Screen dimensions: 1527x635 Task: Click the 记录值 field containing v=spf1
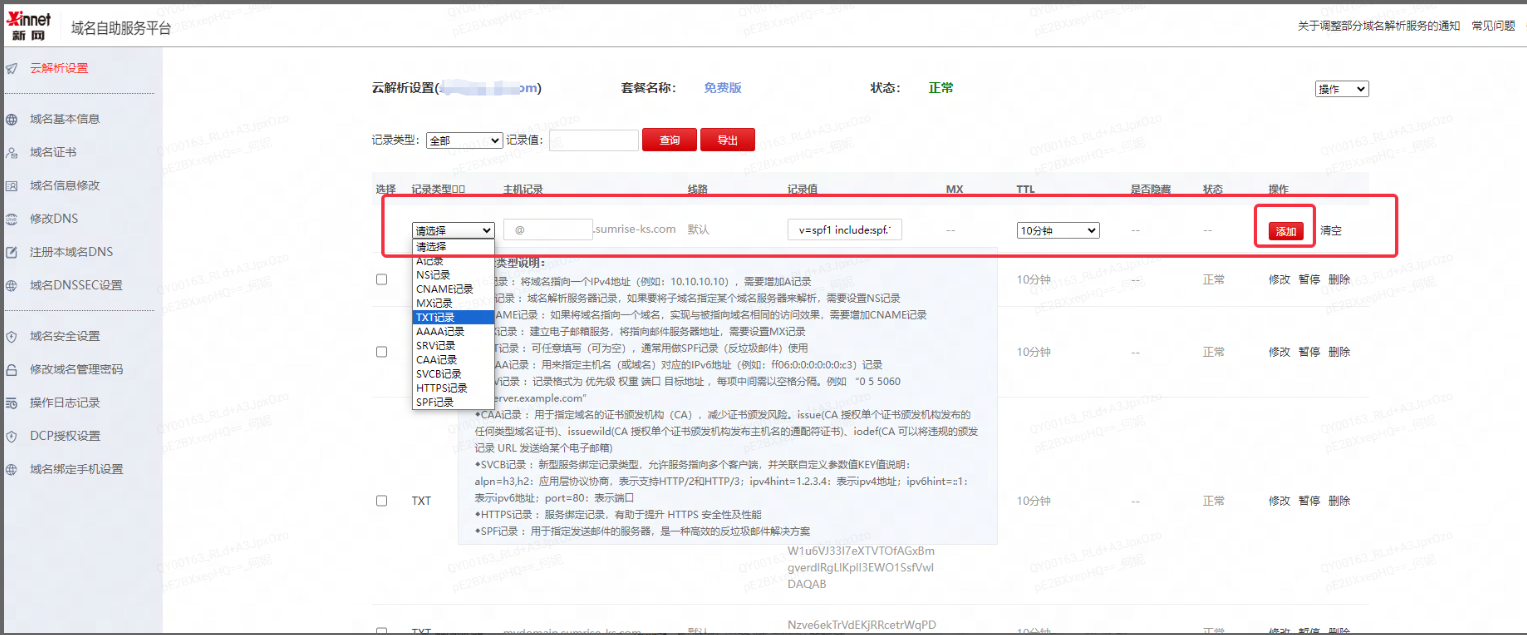click(845, 231)
